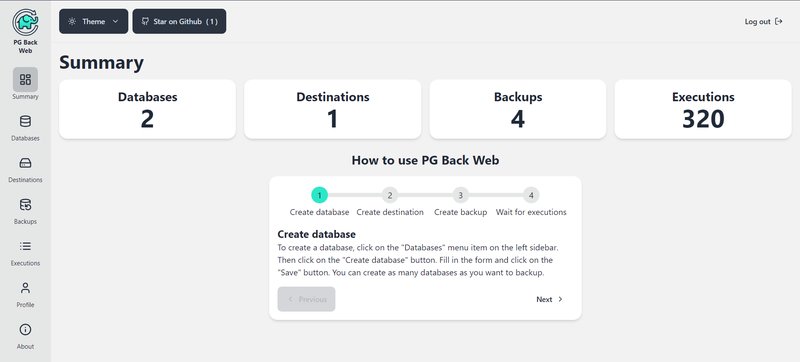Screen dimensions: 800x362
Task: Click the Databases summary card
Action: coord(147,109)
